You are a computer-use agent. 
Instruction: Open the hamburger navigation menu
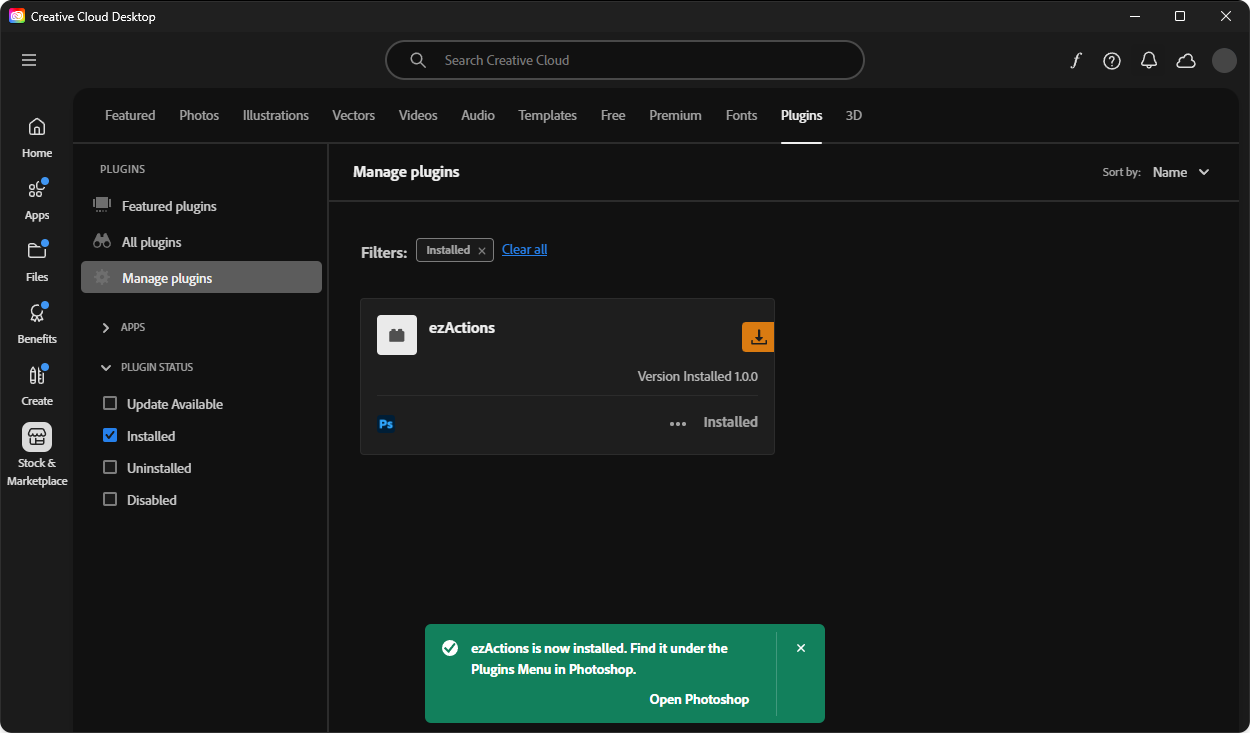[x=29, y=60]
